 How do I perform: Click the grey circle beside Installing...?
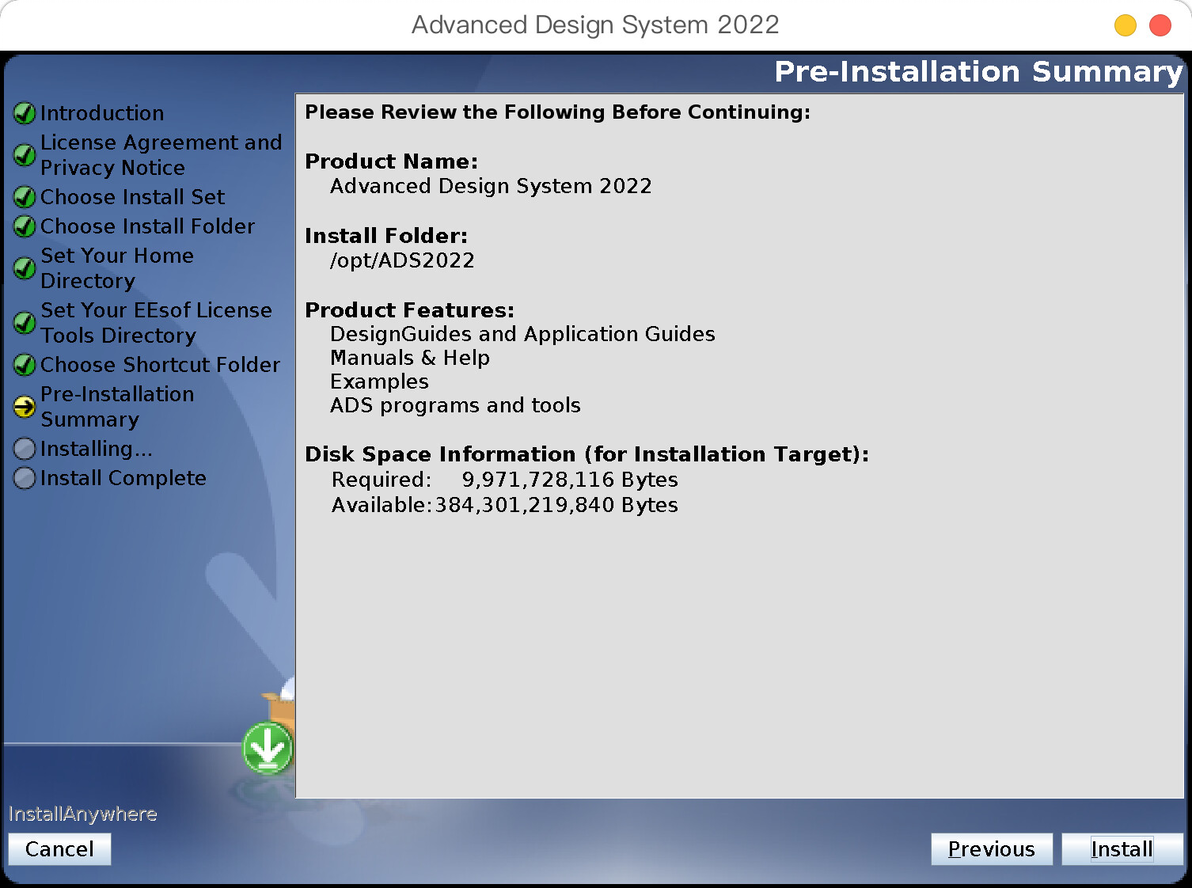click(24, 449)
